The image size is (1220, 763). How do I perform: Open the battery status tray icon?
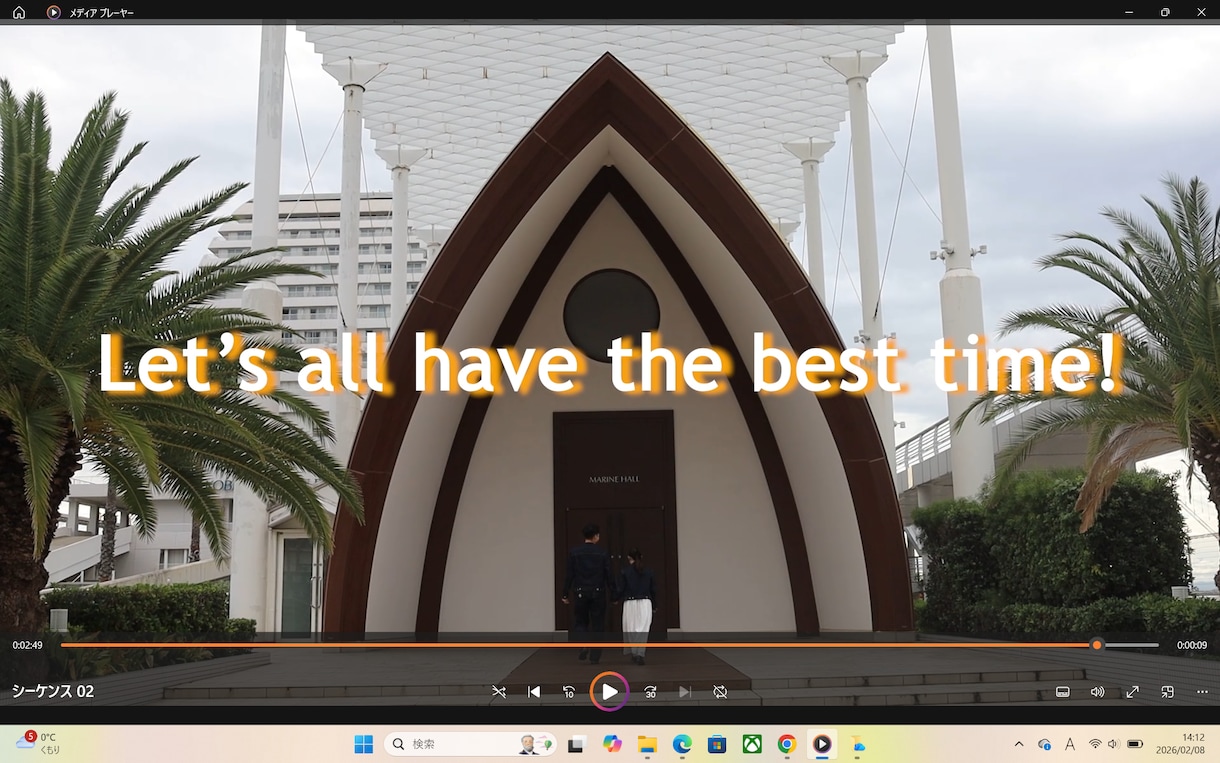(x=1135, y=744)
